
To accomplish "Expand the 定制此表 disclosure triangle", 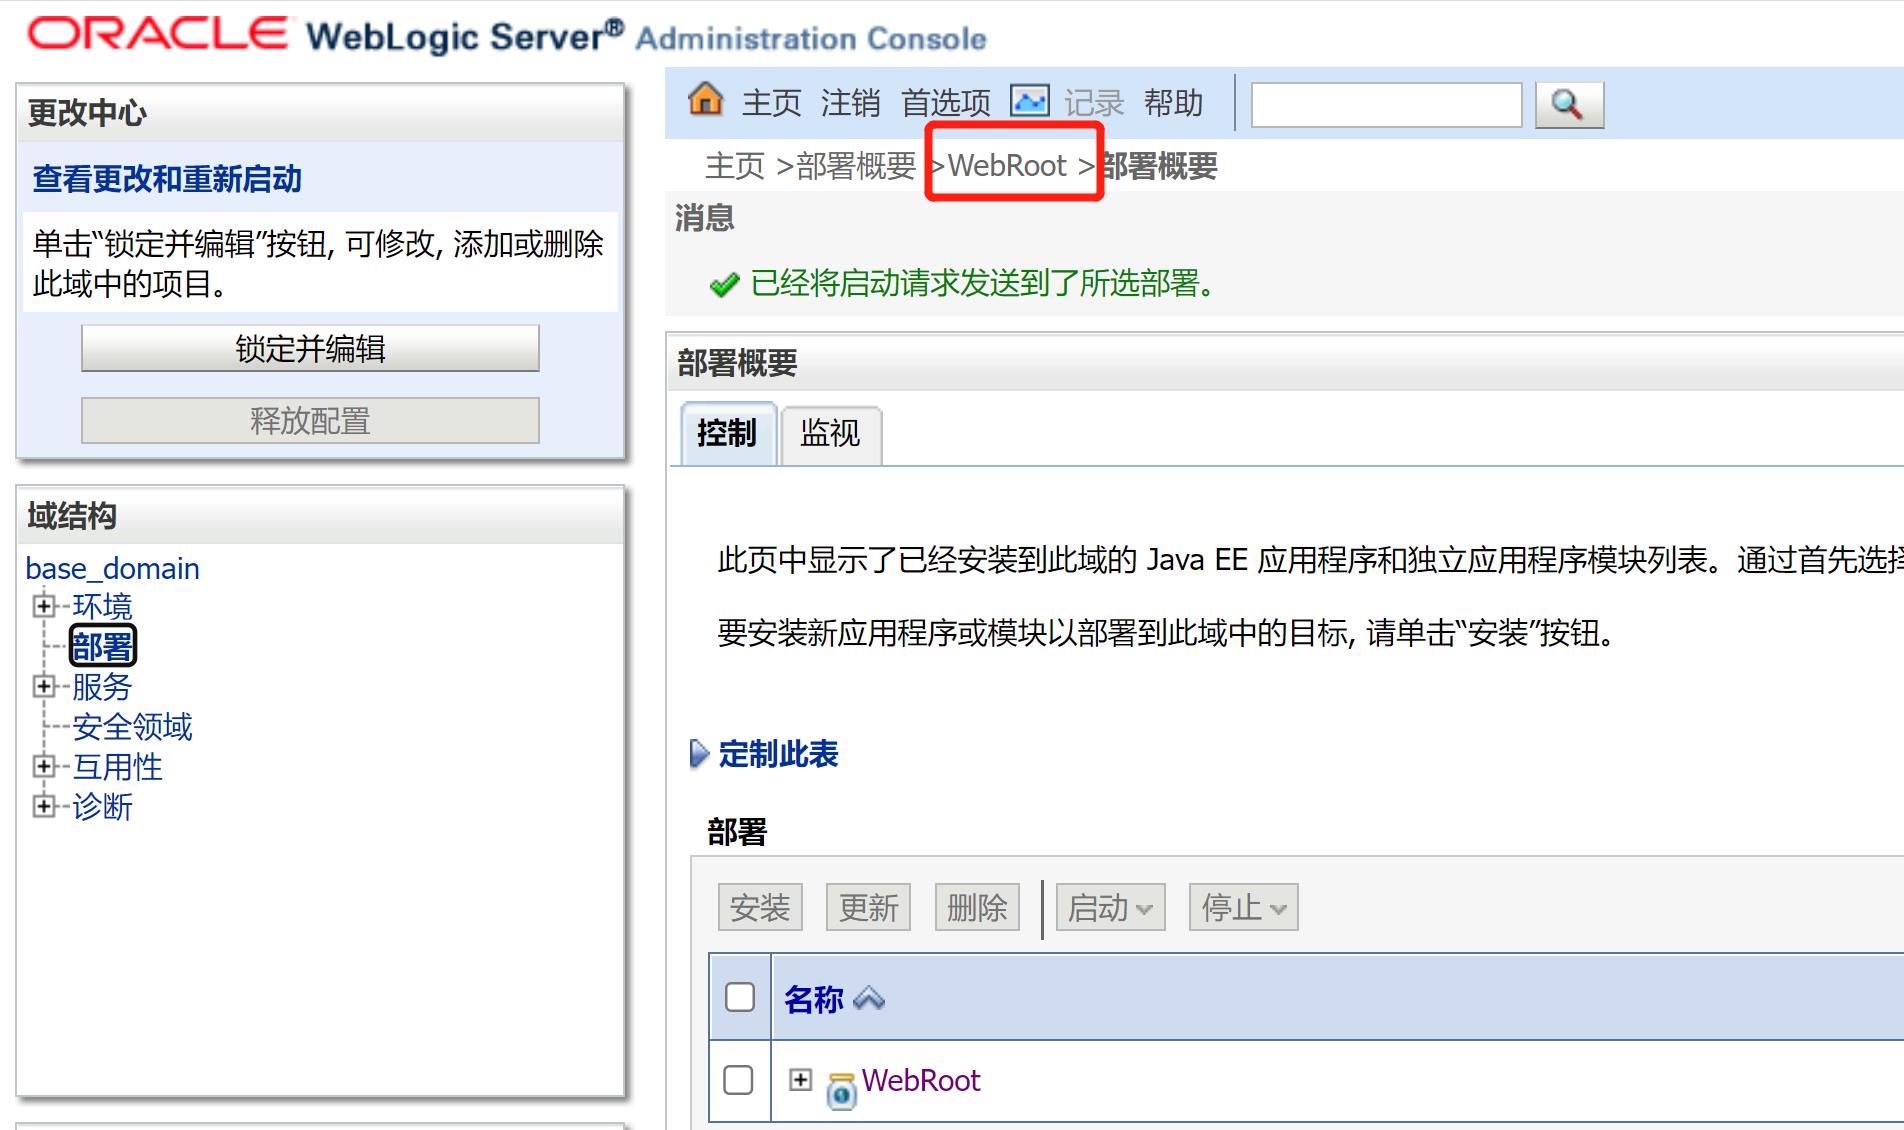I will click(699, 754).
